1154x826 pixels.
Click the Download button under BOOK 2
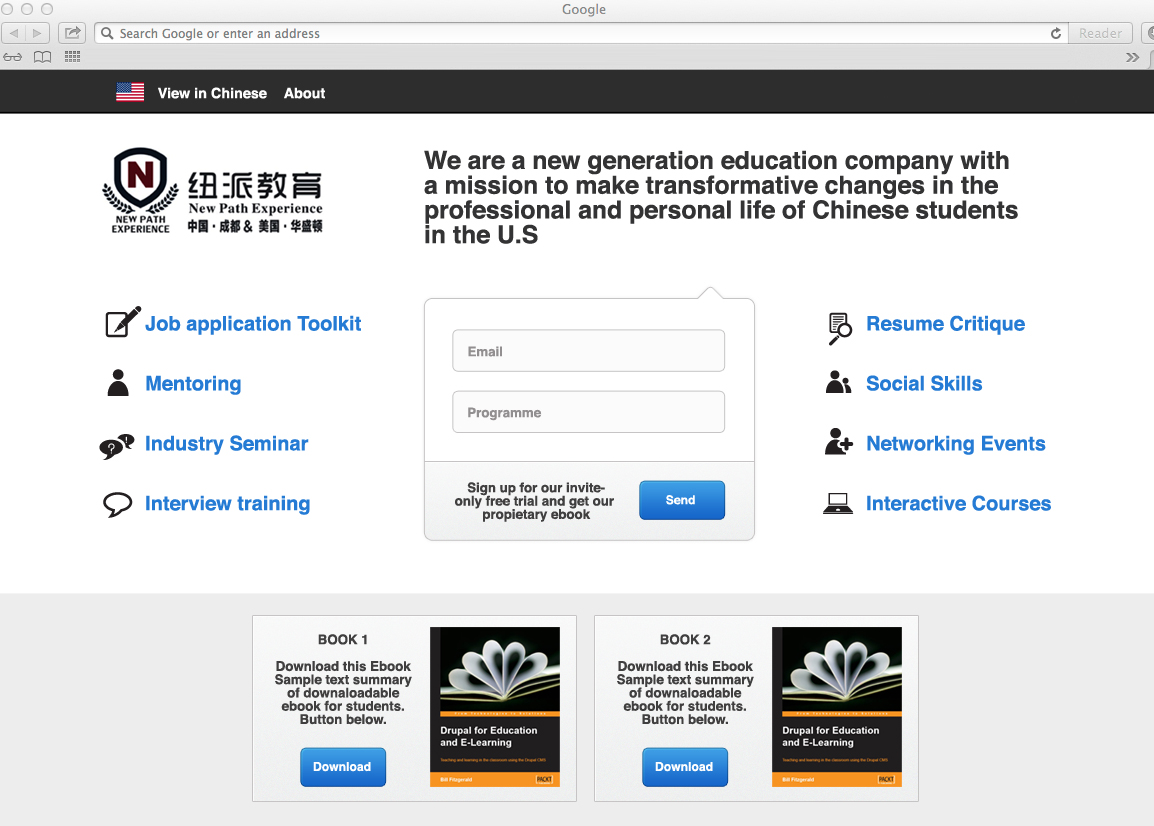[x=685, y=767]
